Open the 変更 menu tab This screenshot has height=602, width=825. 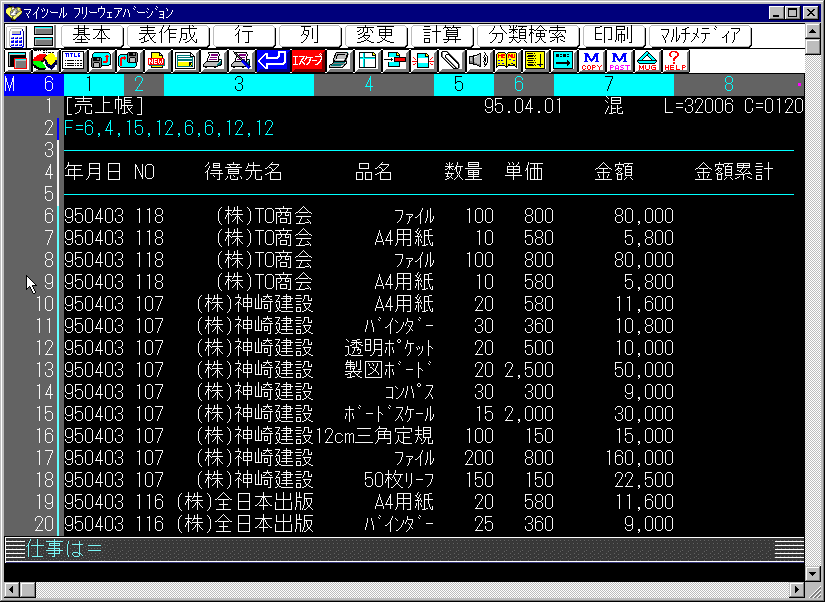pos(376,36)
